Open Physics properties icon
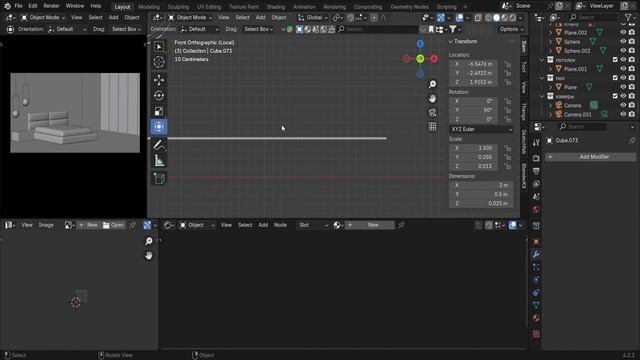Viewport: 640px width, 360px height. [x=536, y=280]
